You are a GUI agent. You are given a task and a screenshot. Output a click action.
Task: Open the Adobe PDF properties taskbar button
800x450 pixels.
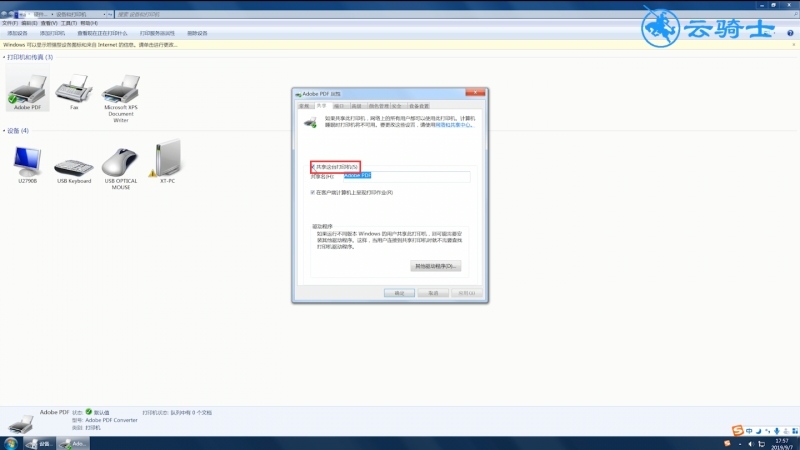[x=72, y=443]
